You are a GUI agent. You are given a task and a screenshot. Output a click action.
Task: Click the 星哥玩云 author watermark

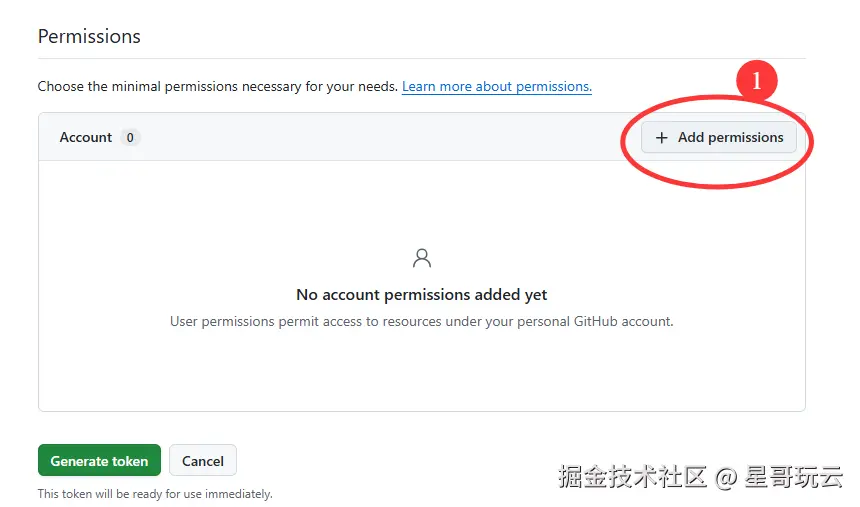[794, 476]
